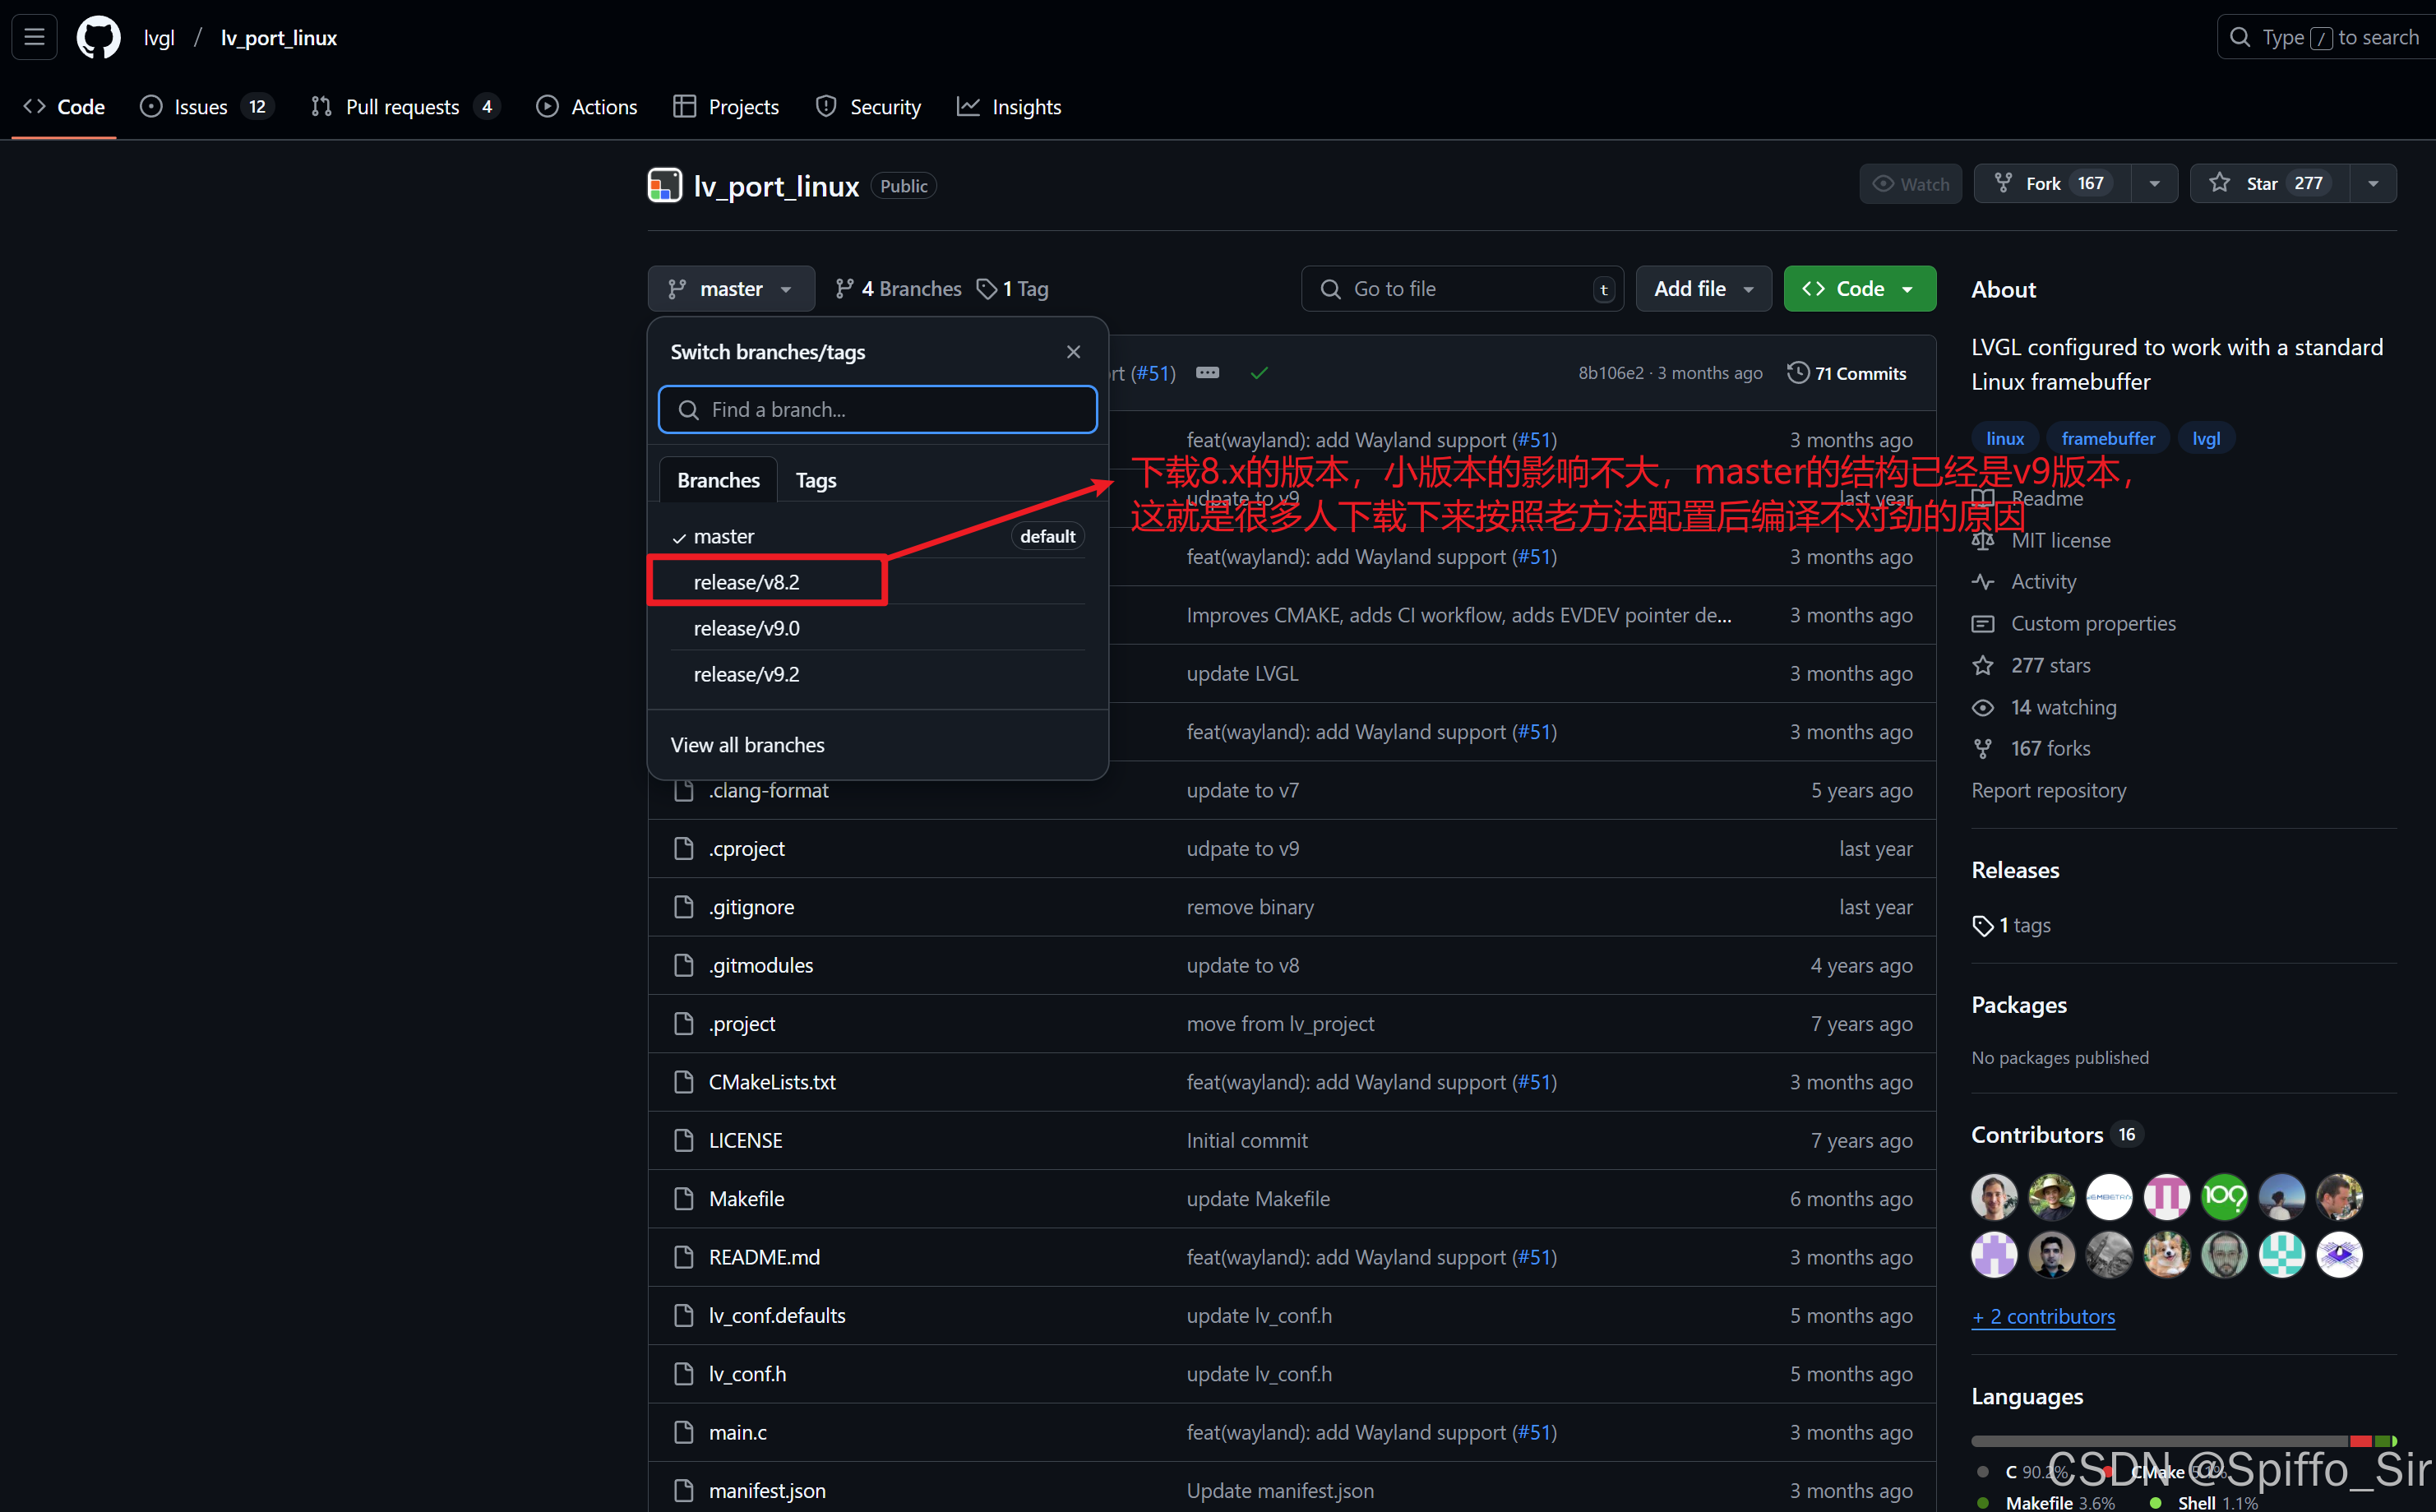Viewport: 2436px width, 1512px height.
Task: Click View all branches link
Action: [747, 745]
